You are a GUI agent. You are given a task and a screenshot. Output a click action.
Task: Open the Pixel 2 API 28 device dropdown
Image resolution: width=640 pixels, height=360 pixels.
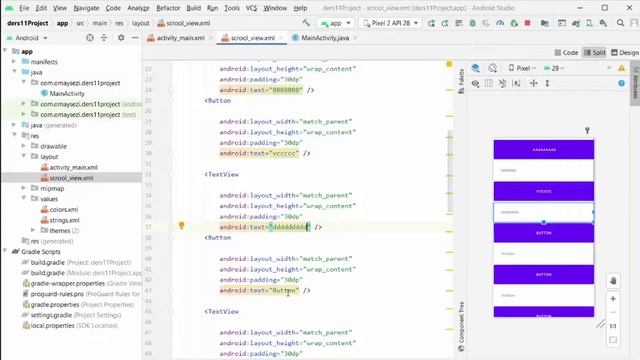390,23
